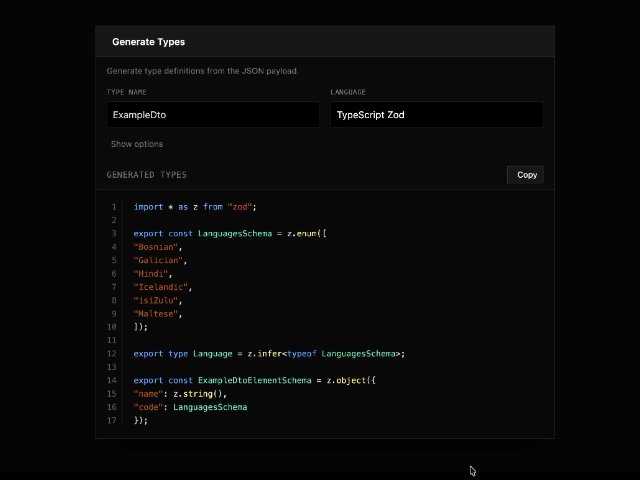Click the "Icelandic" string in code
Image resolution: width=640 pixels, height=480 pixels.
[x=161, y=287]
